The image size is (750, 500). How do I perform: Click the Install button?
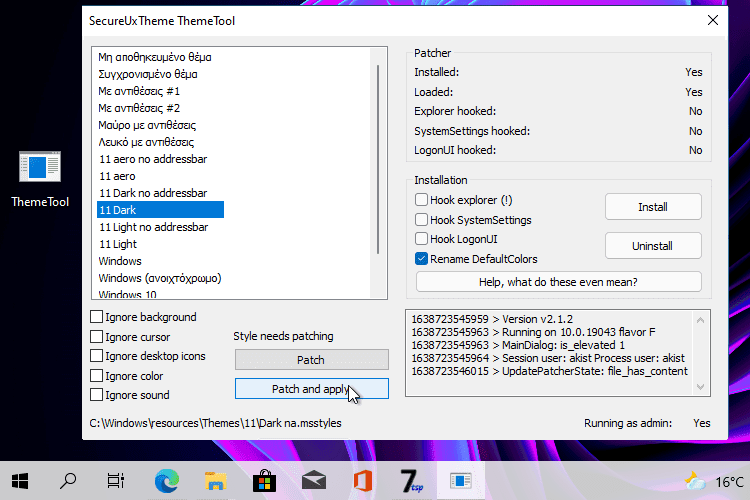[653, 207]
